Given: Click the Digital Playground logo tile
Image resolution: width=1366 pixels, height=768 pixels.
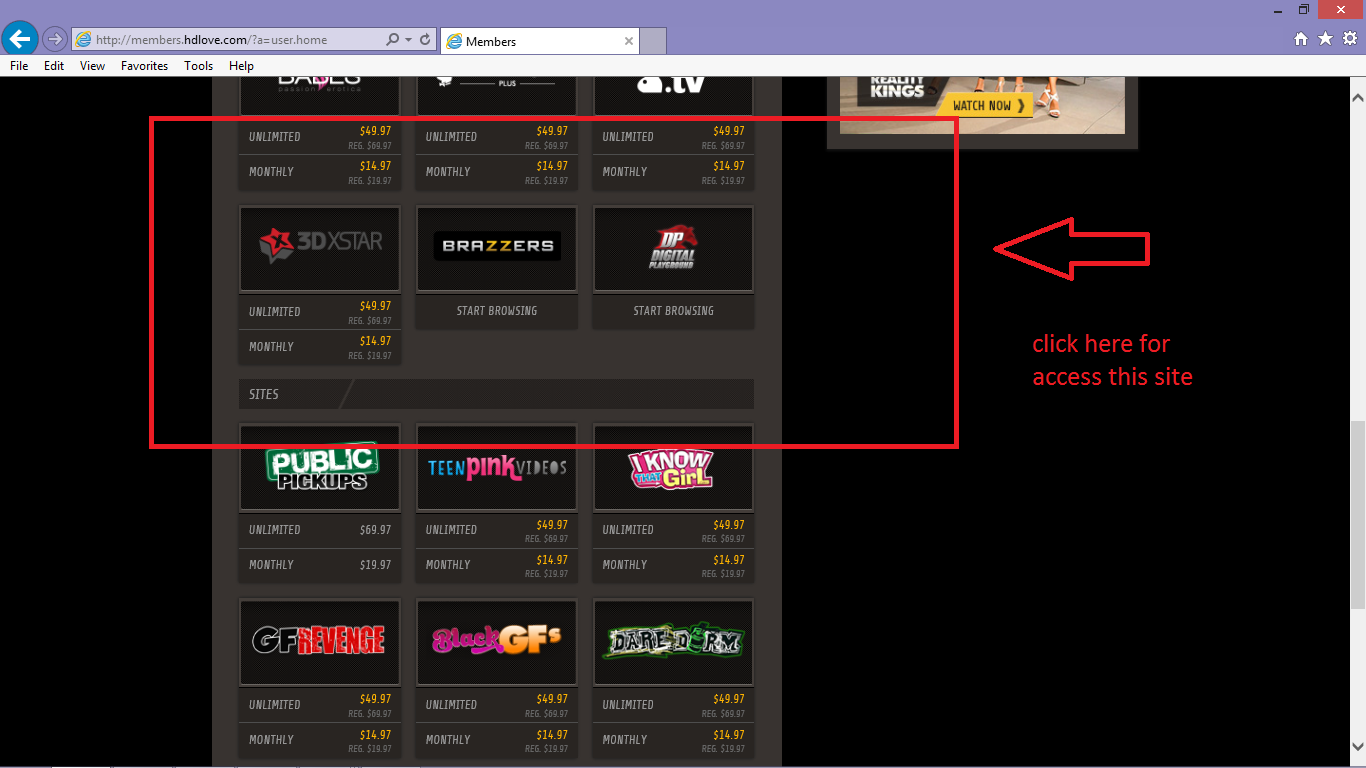Looking at the screenshot, I should 673,249.
